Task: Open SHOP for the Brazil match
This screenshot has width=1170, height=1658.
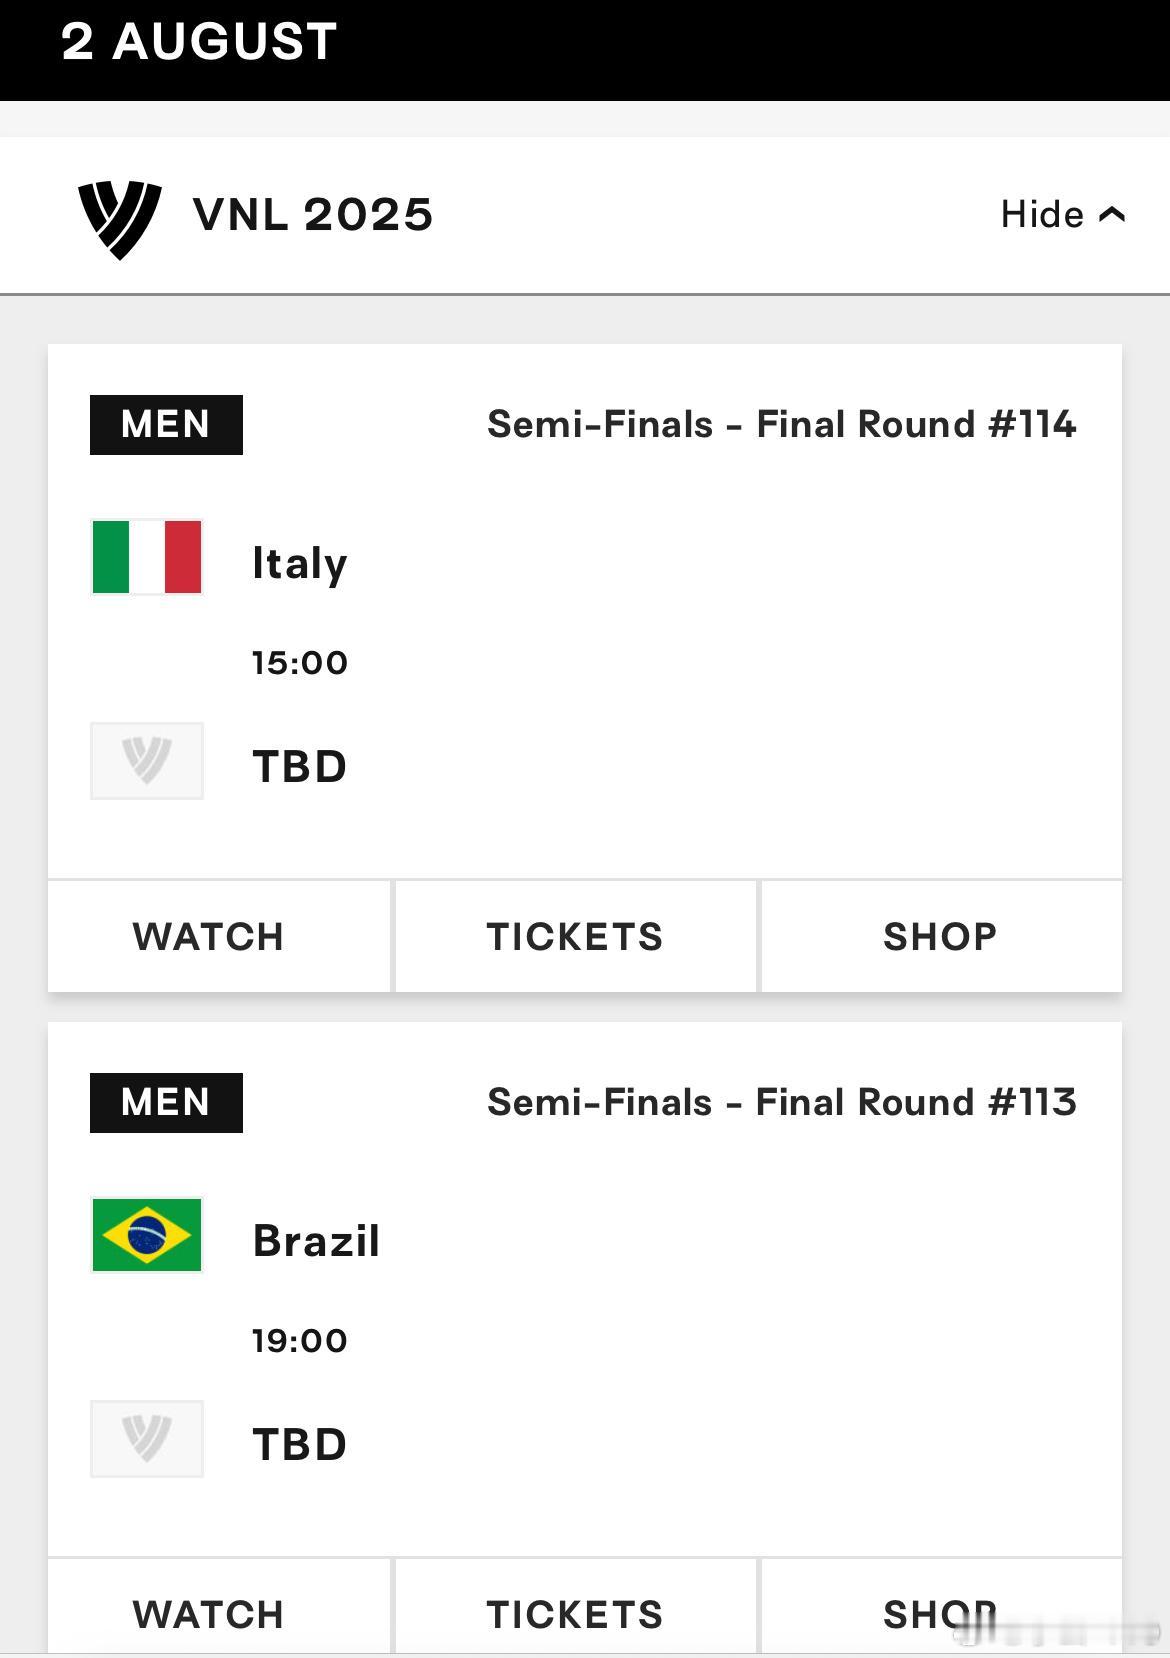Action: [x=941, y=1606]
